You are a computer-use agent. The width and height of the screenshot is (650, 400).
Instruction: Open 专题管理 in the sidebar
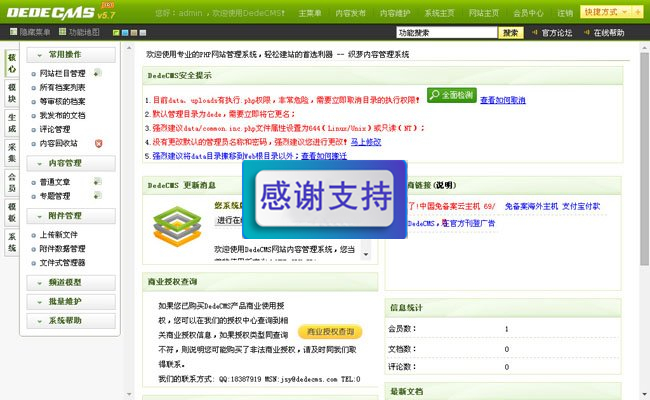(x=55, y=196)
